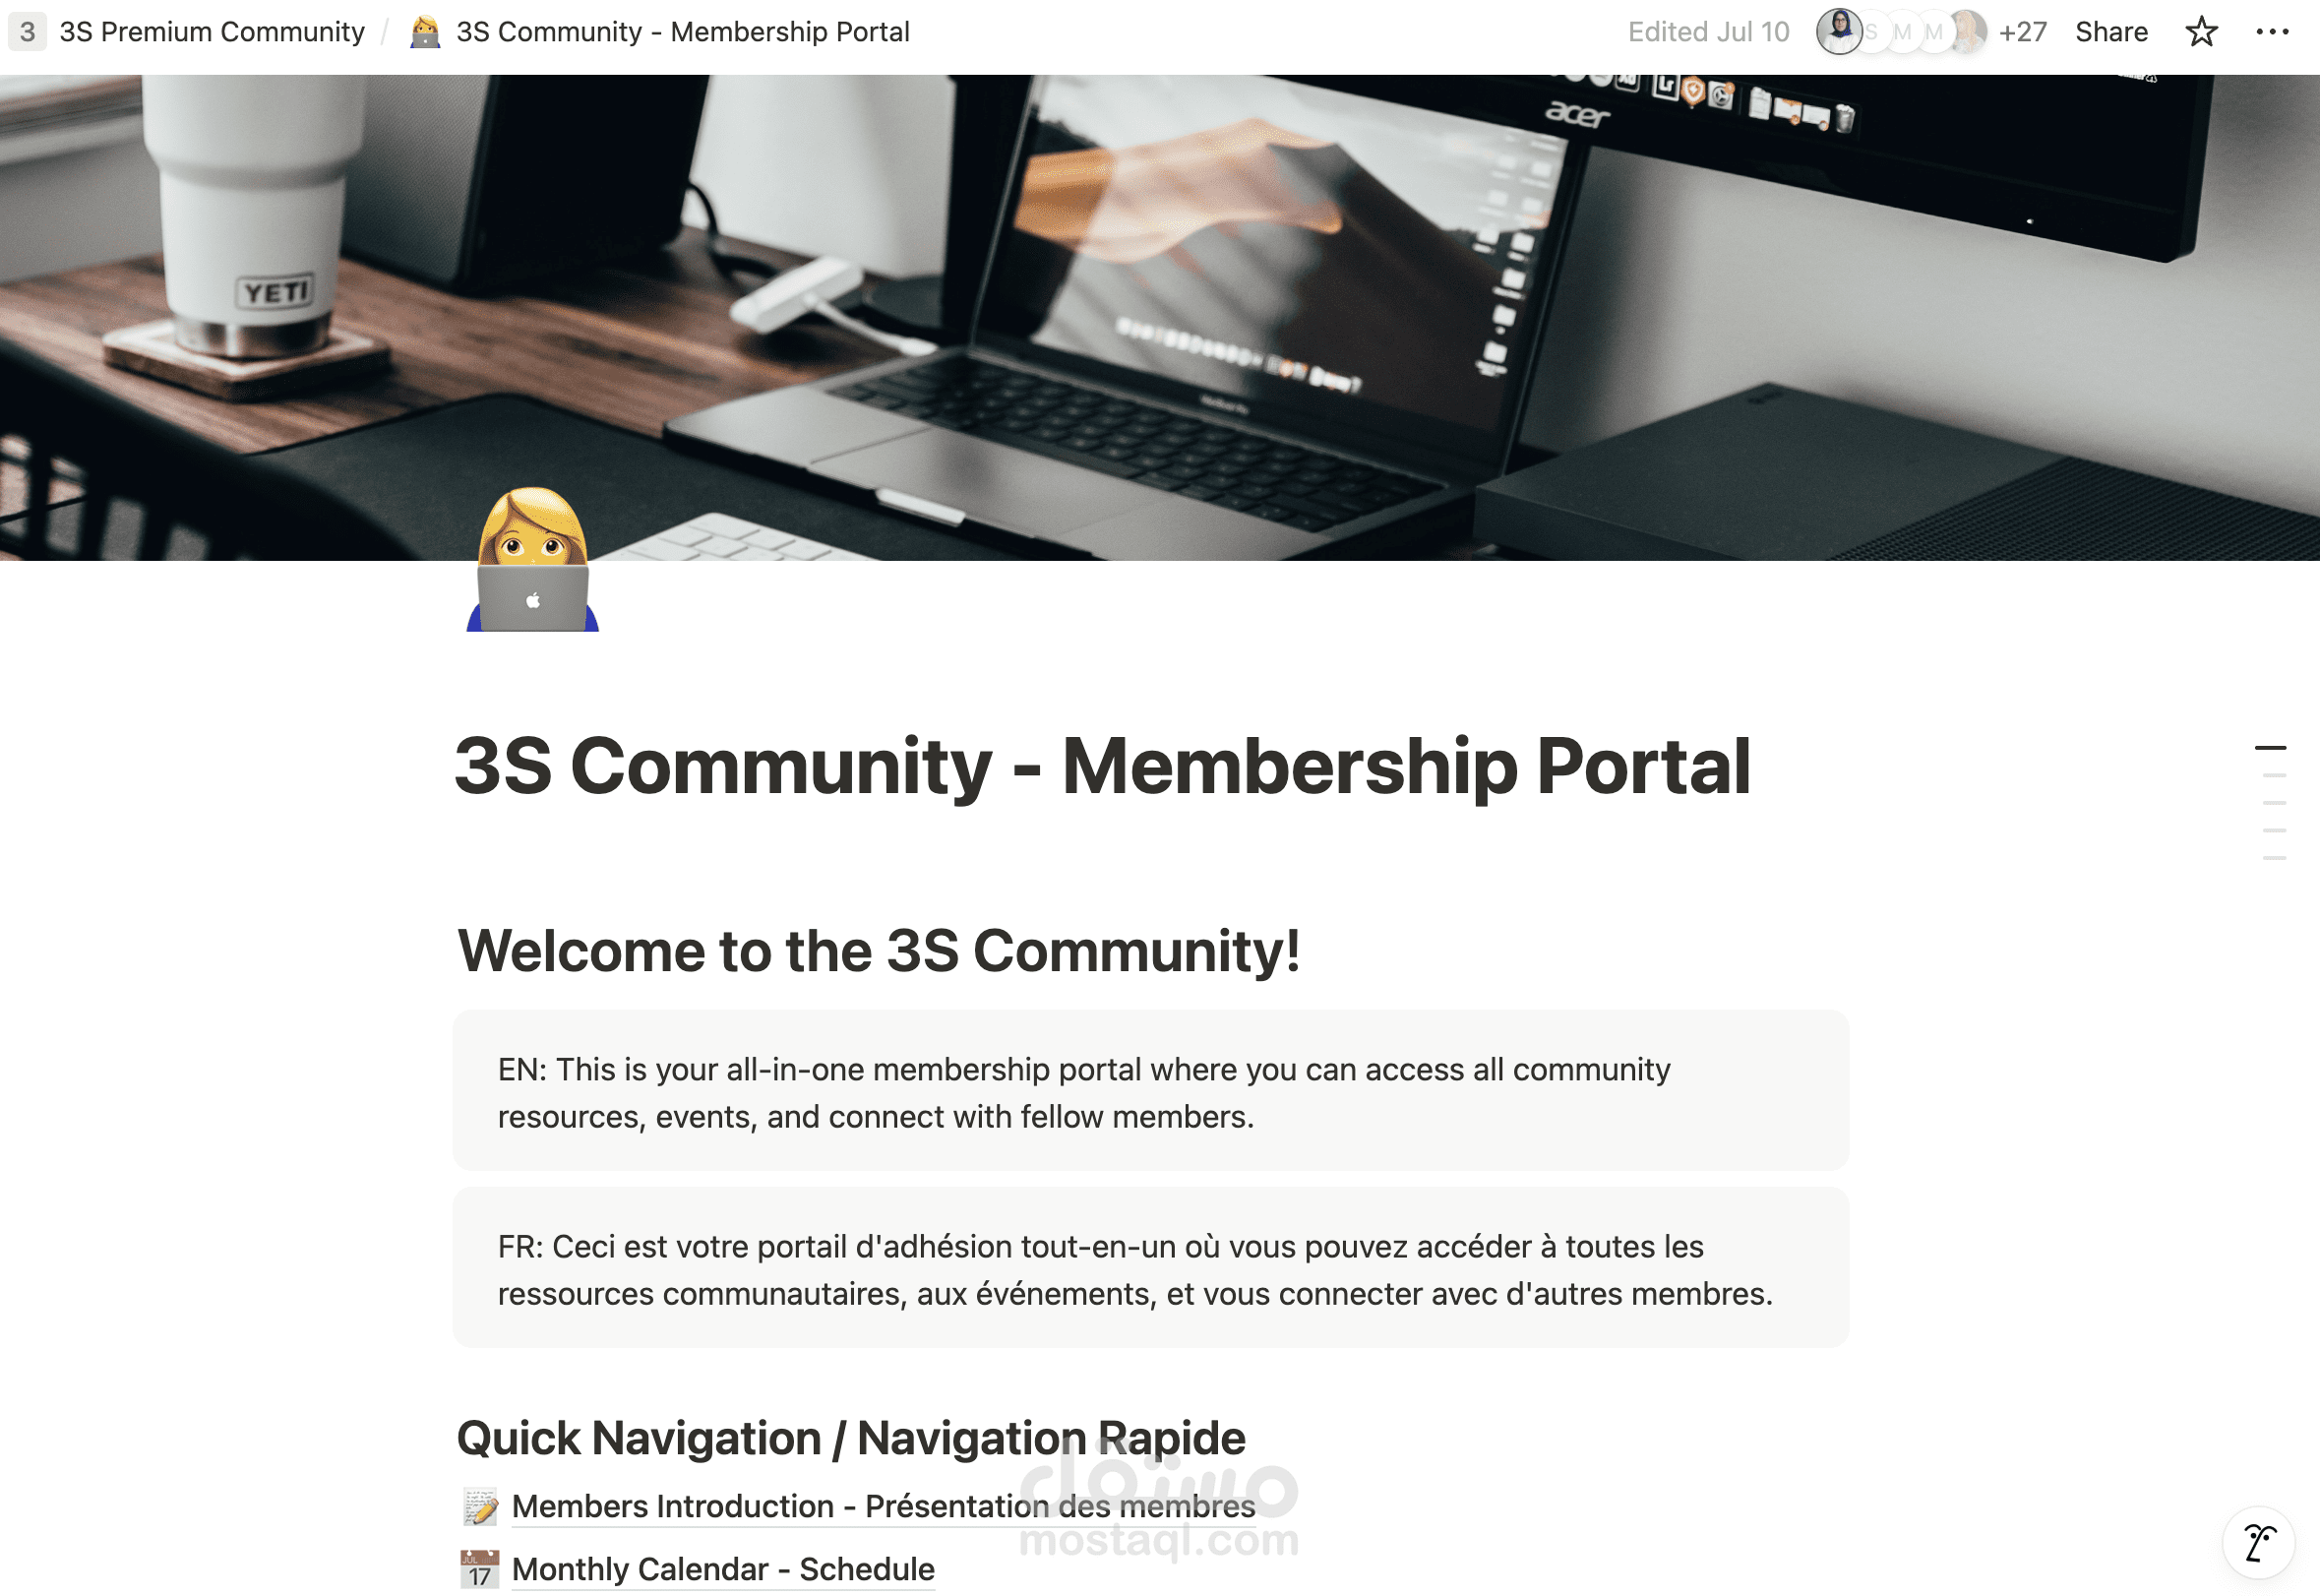Open Members Introduction - Présentation des membres
Viewport: 2320px width, 1596px height.
883,1506
